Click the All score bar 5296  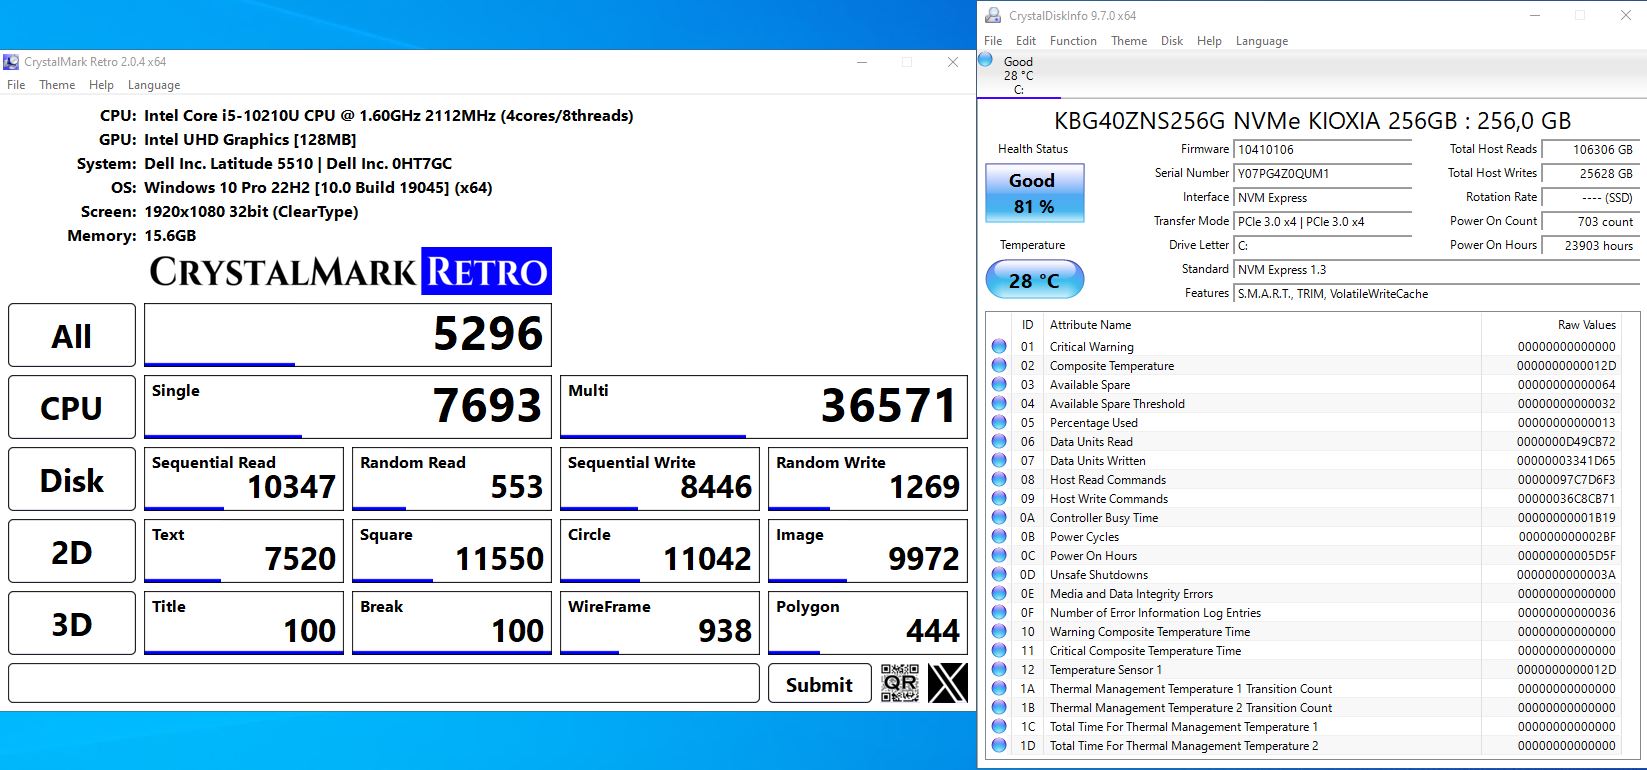(348, 335)
